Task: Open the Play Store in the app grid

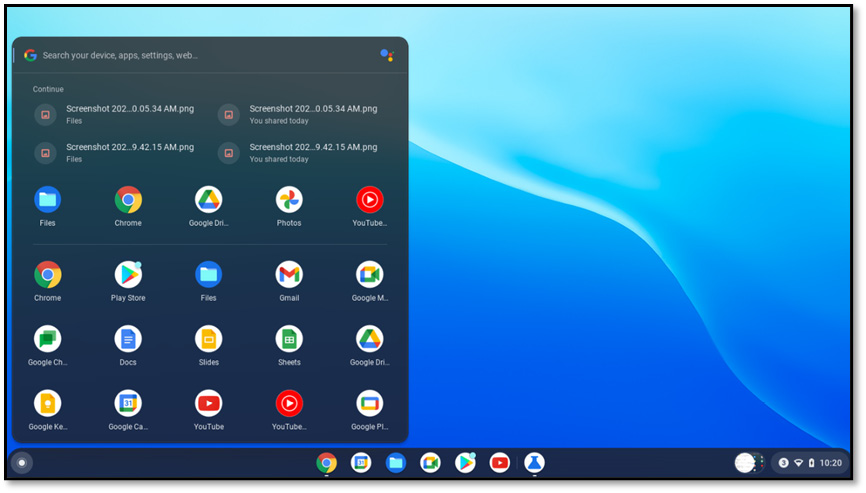Action: (x=128, y=282)
